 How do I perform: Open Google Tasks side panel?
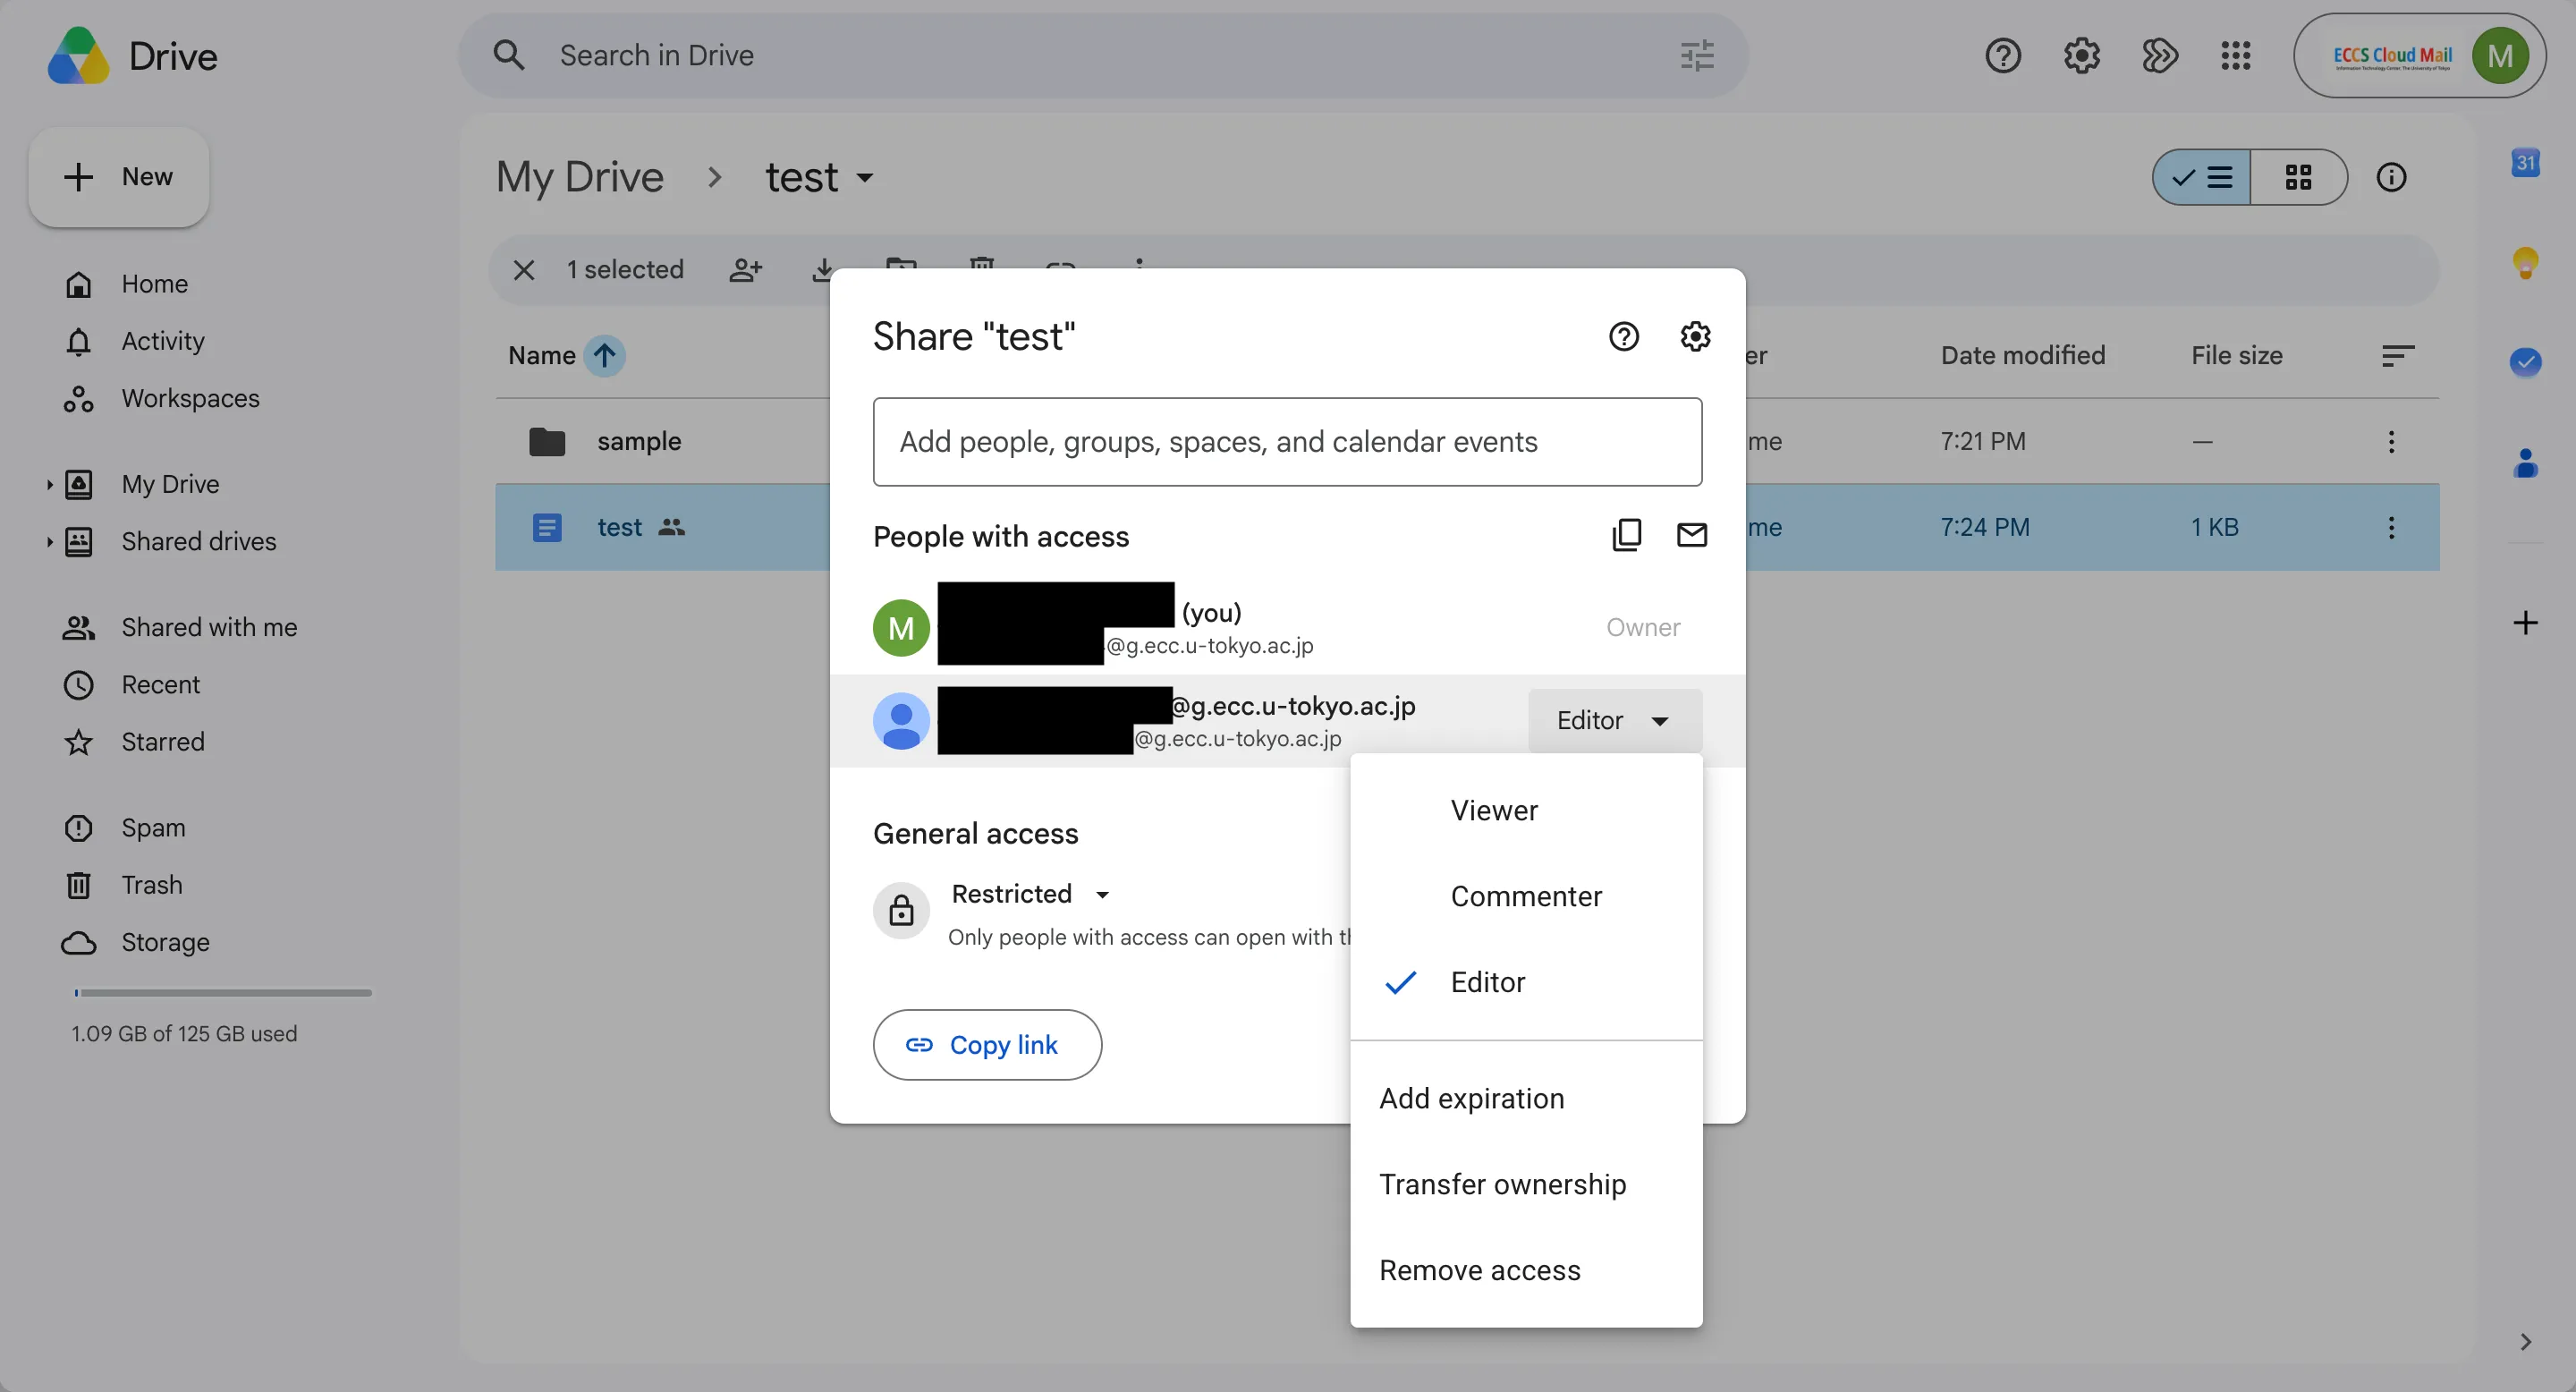point(2526,362)
